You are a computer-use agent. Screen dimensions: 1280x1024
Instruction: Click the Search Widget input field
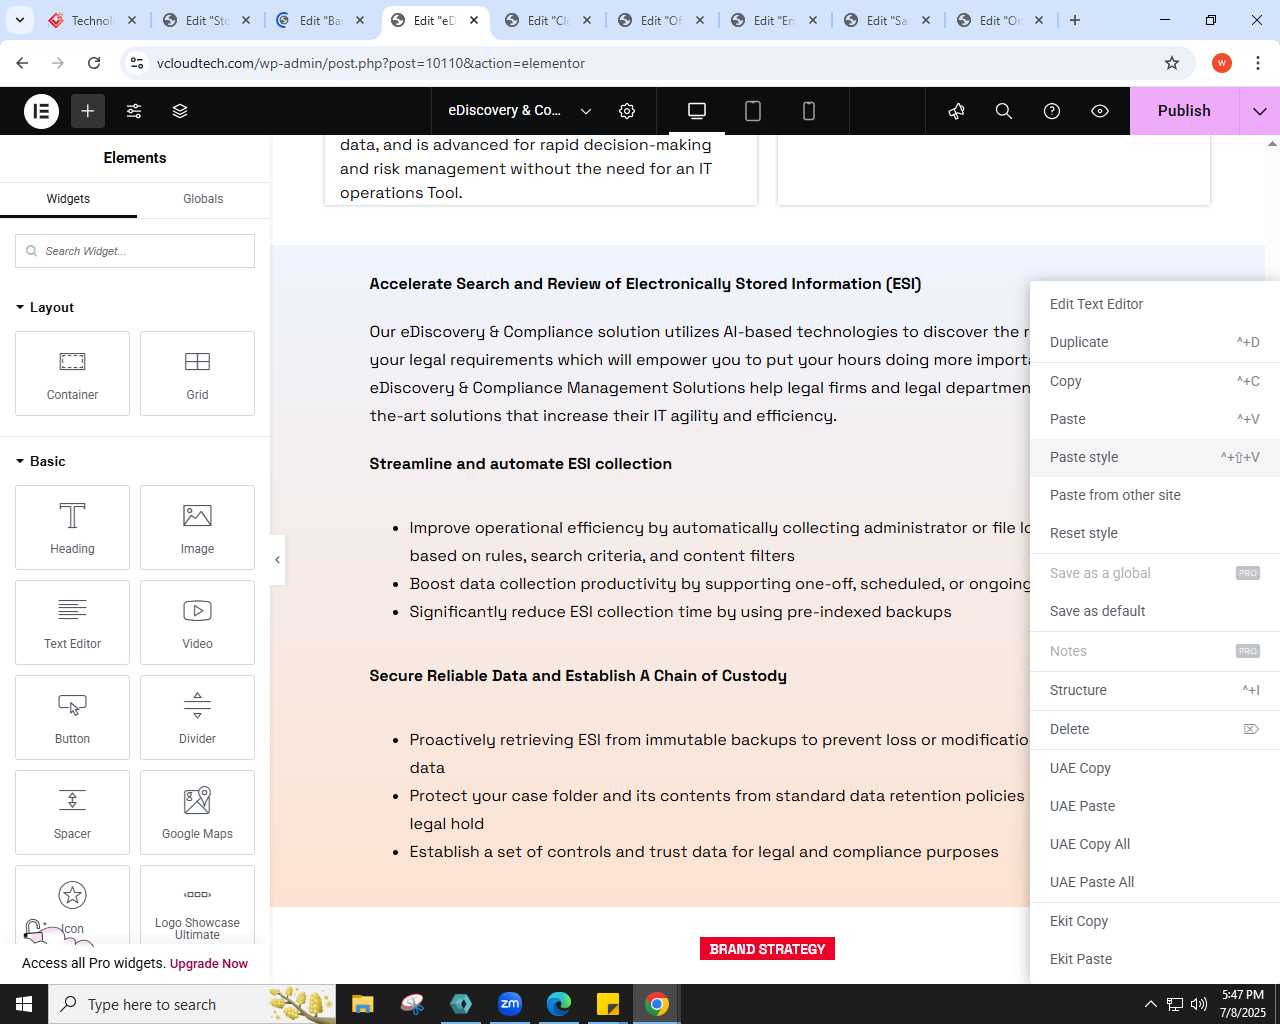(135, 251)
